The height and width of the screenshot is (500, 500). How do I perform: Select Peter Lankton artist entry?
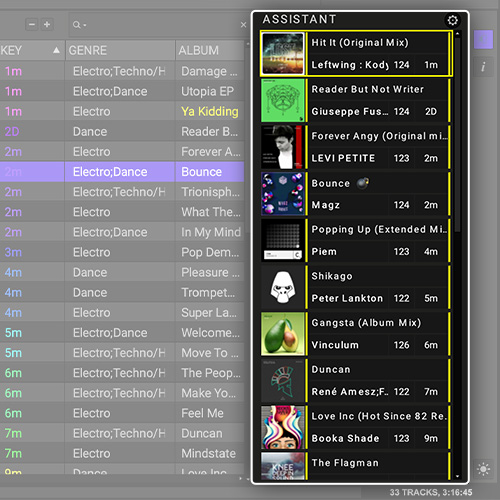pyautogui.click(x=347, y=298)
